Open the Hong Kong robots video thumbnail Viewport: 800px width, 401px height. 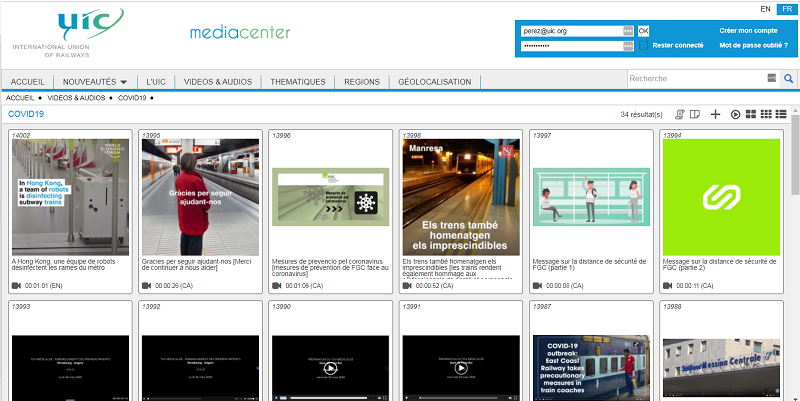click(x=70, y=197)
